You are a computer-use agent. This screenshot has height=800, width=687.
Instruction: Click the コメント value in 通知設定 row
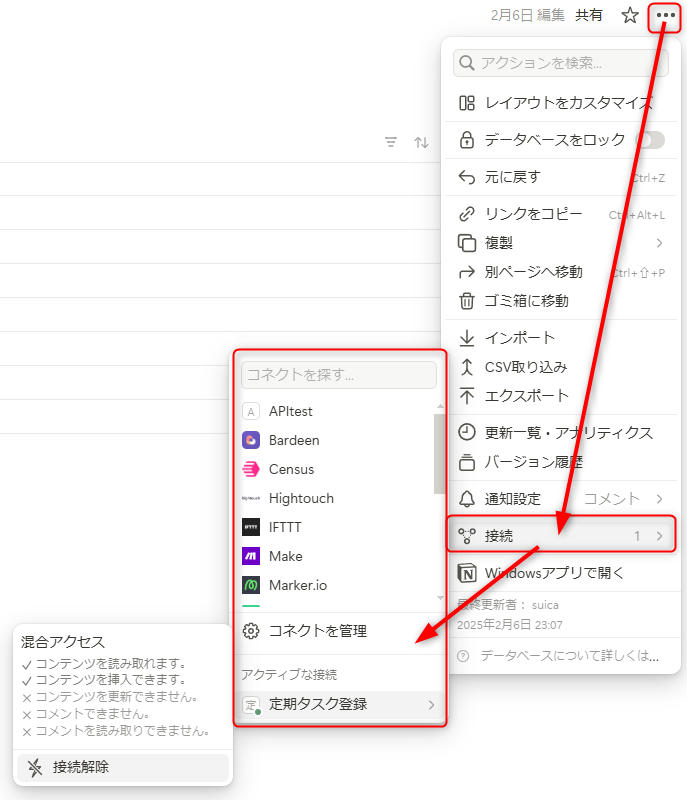tap(612, 498)
